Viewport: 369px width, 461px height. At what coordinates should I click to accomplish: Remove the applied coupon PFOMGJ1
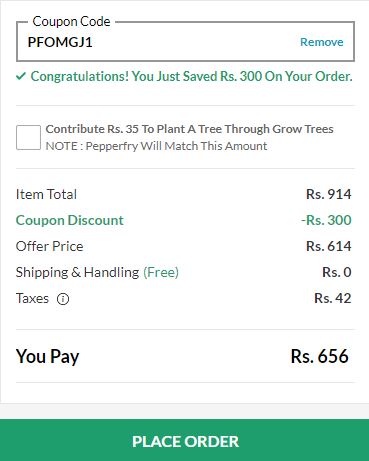pos(322,42)
